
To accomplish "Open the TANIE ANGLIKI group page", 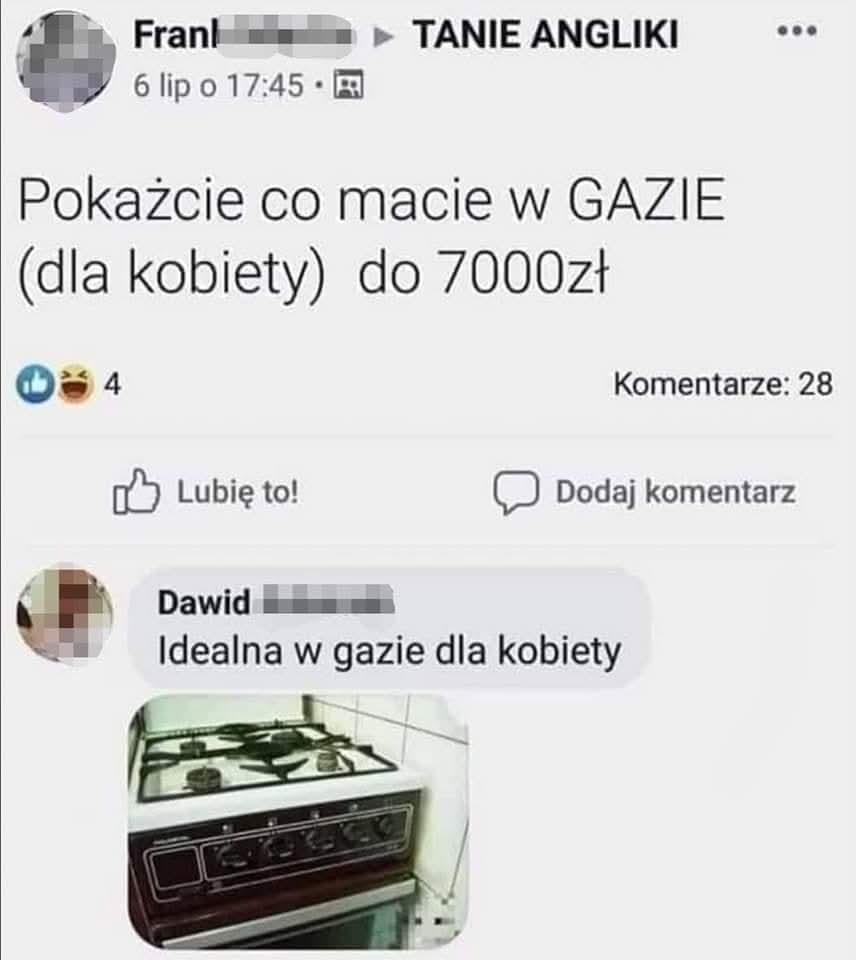I will click(546, 34).
